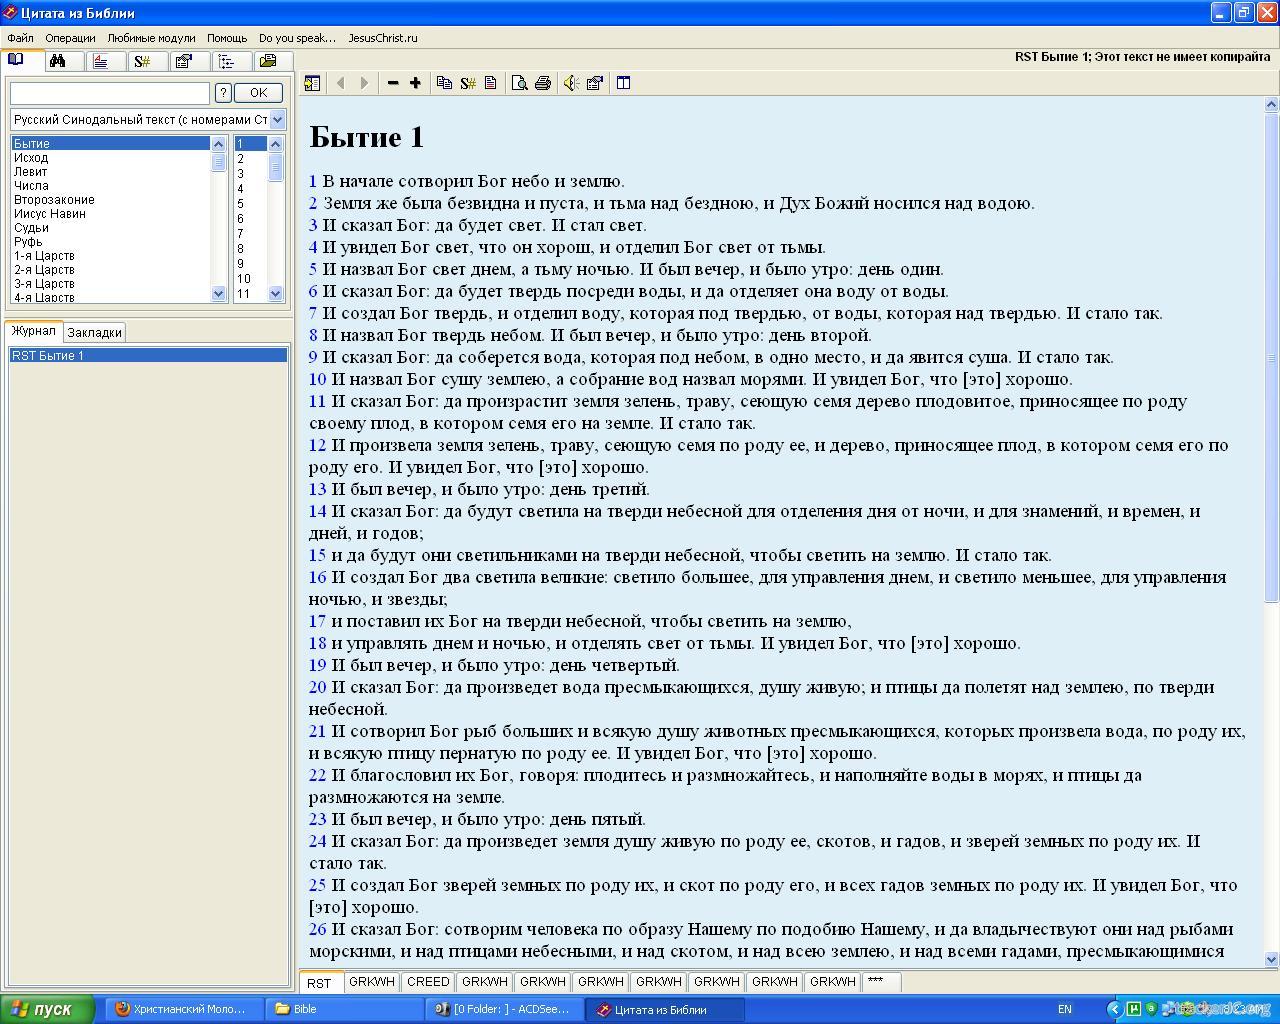Switch to the Закладки tab
This screenshot has height=1024, width=1280.
94,333
